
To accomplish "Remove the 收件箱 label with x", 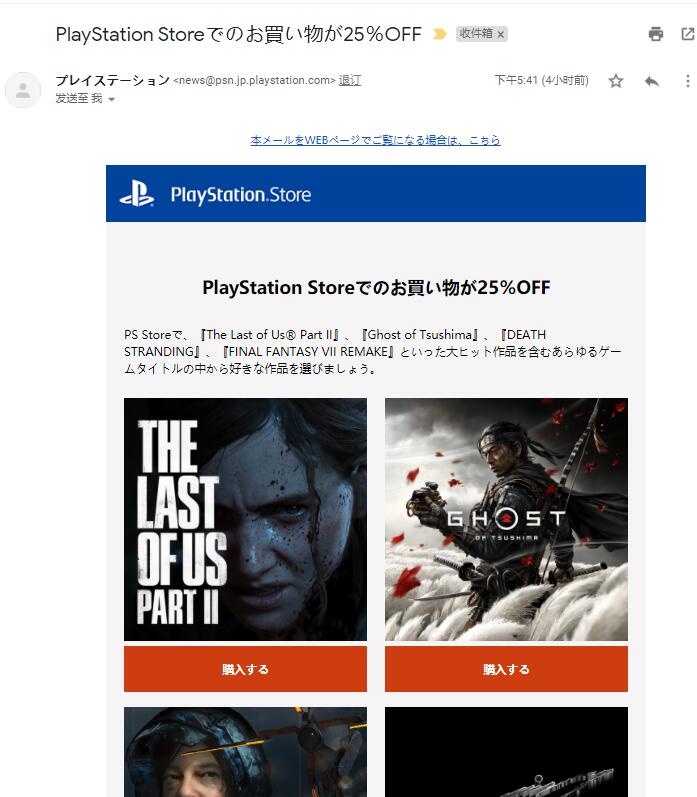I will click(x=501, y=35).
